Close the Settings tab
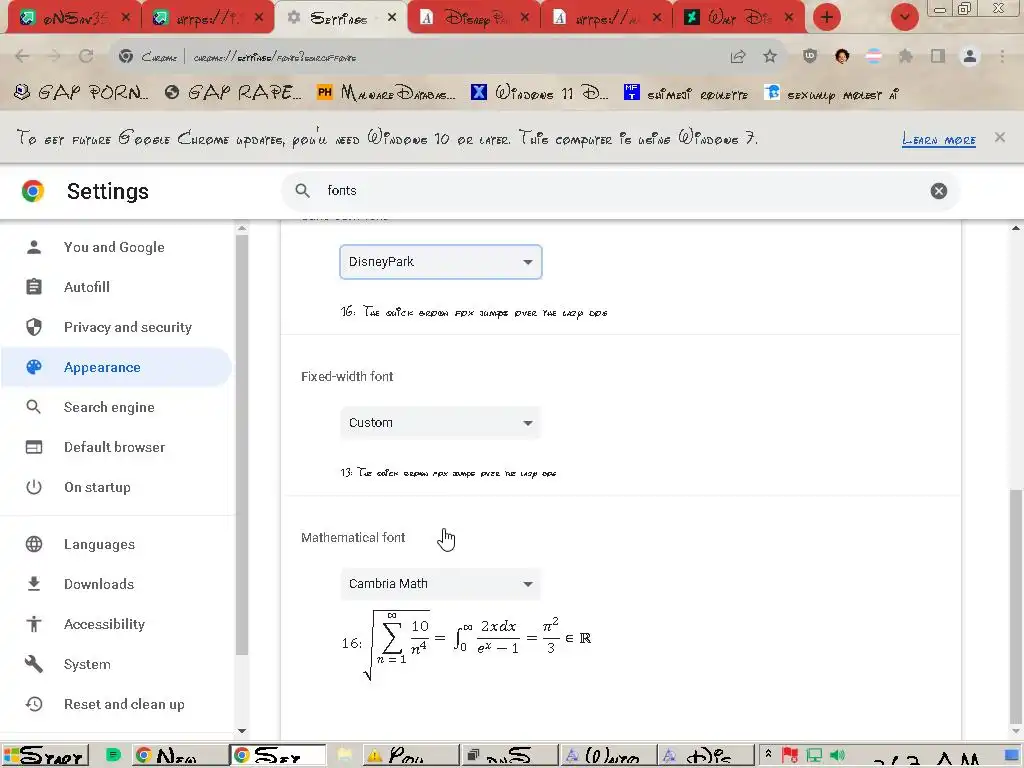Image resolution: width=1024 pixels, height=768 pixels. [x=391, y=18]
